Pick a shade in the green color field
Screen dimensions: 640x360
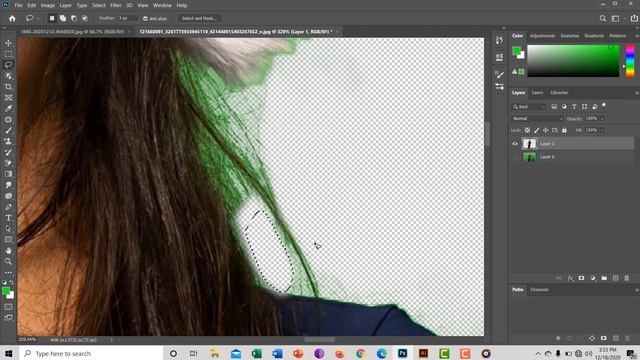click(573, 61)
